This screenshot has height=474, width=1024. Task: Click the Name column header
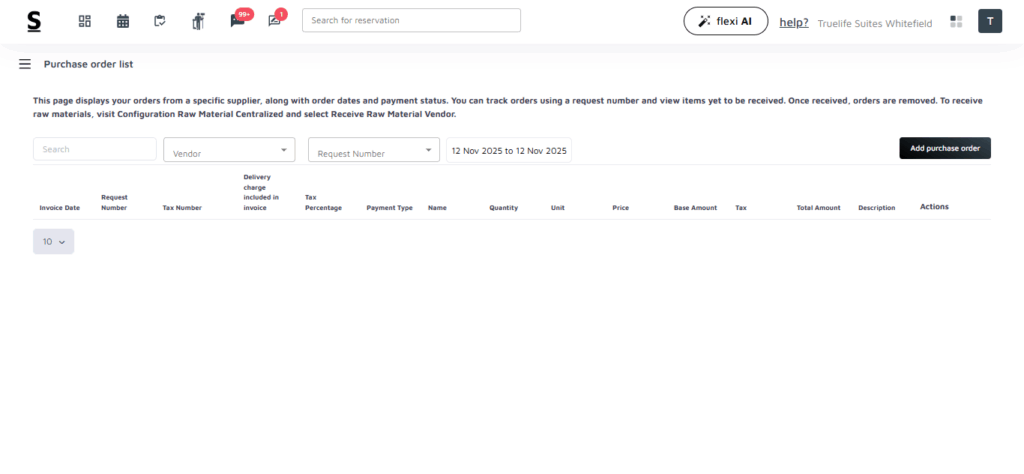coord(438,208)
